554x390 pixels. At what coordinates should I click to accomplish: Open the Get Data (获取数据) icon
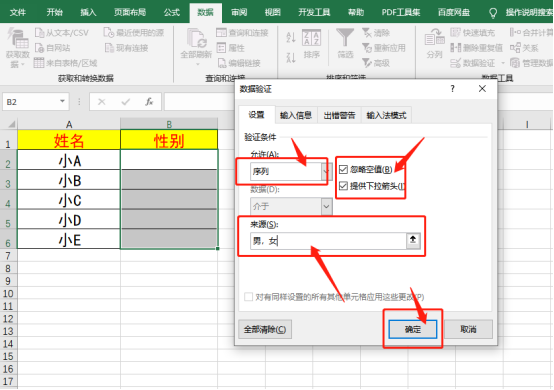click(17, 38)
